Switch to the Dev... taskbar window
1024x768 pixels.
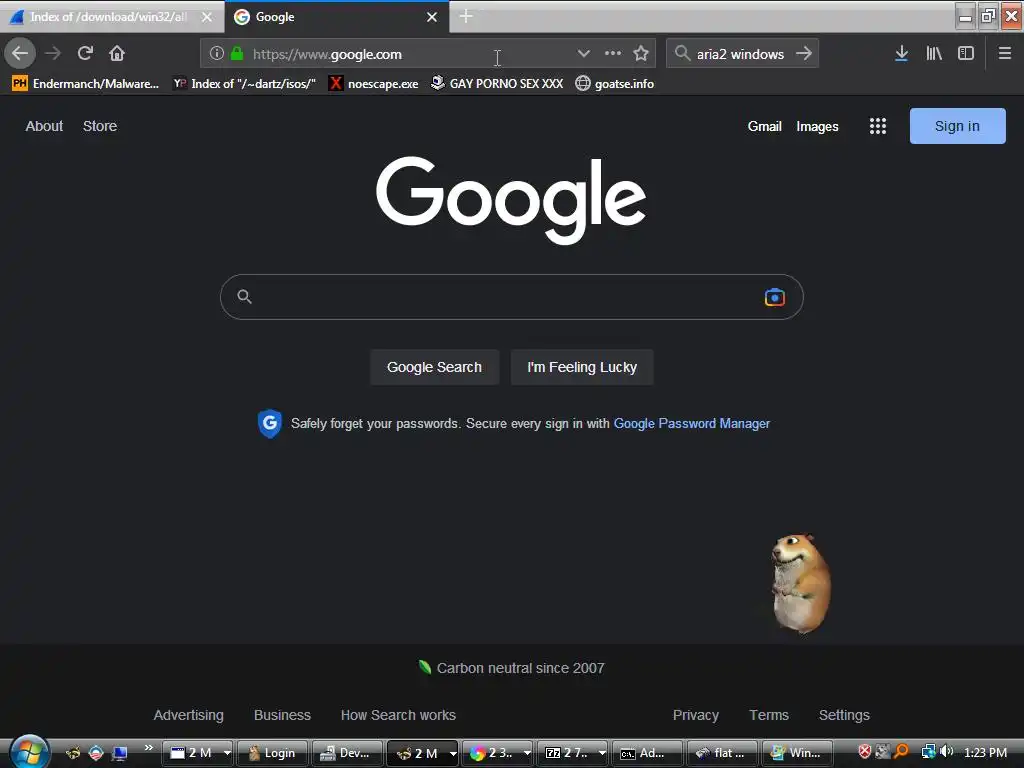pyautogui.click(x=347, y=753)
